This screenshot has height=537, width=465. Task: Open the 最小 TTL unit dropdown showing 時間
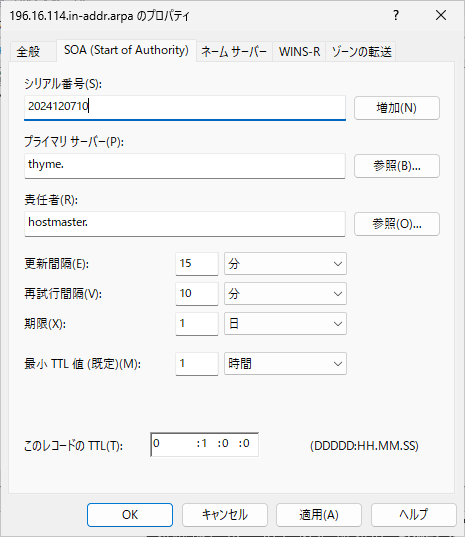pyautogui.click(x=285, y=364)
